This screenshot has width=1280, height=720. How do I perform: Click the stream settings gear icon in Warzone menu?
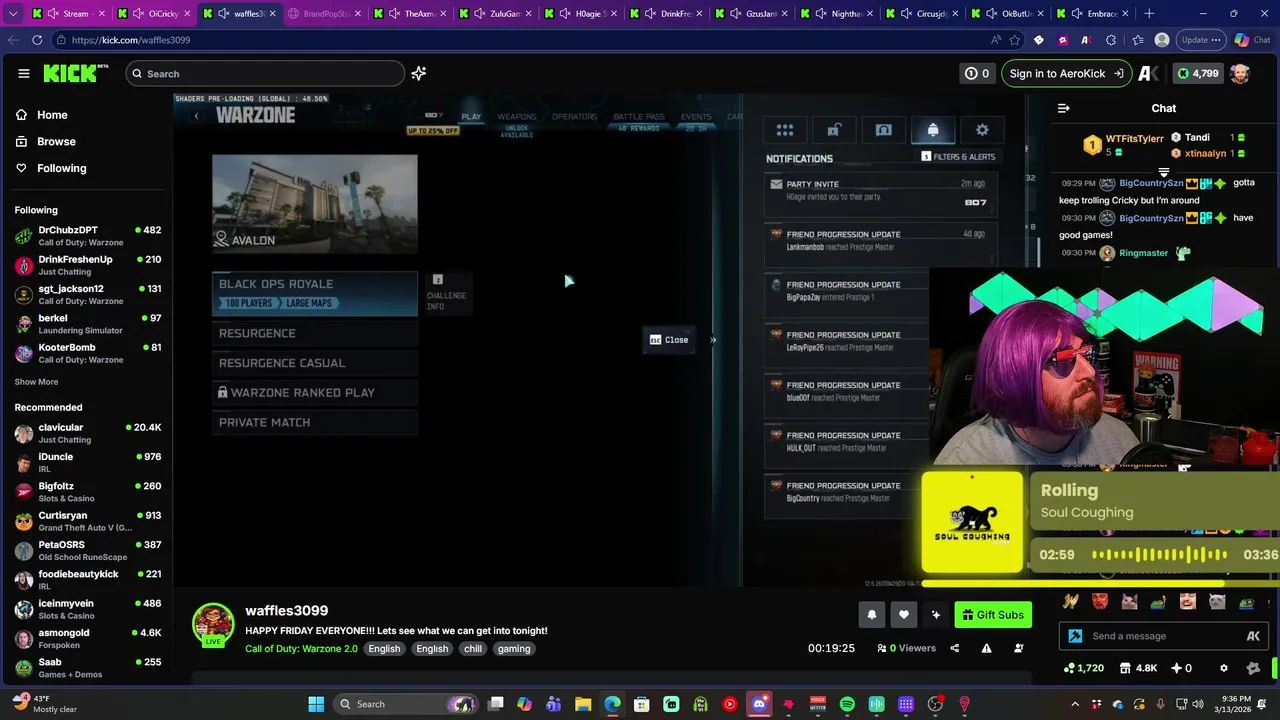pos(982,130)
